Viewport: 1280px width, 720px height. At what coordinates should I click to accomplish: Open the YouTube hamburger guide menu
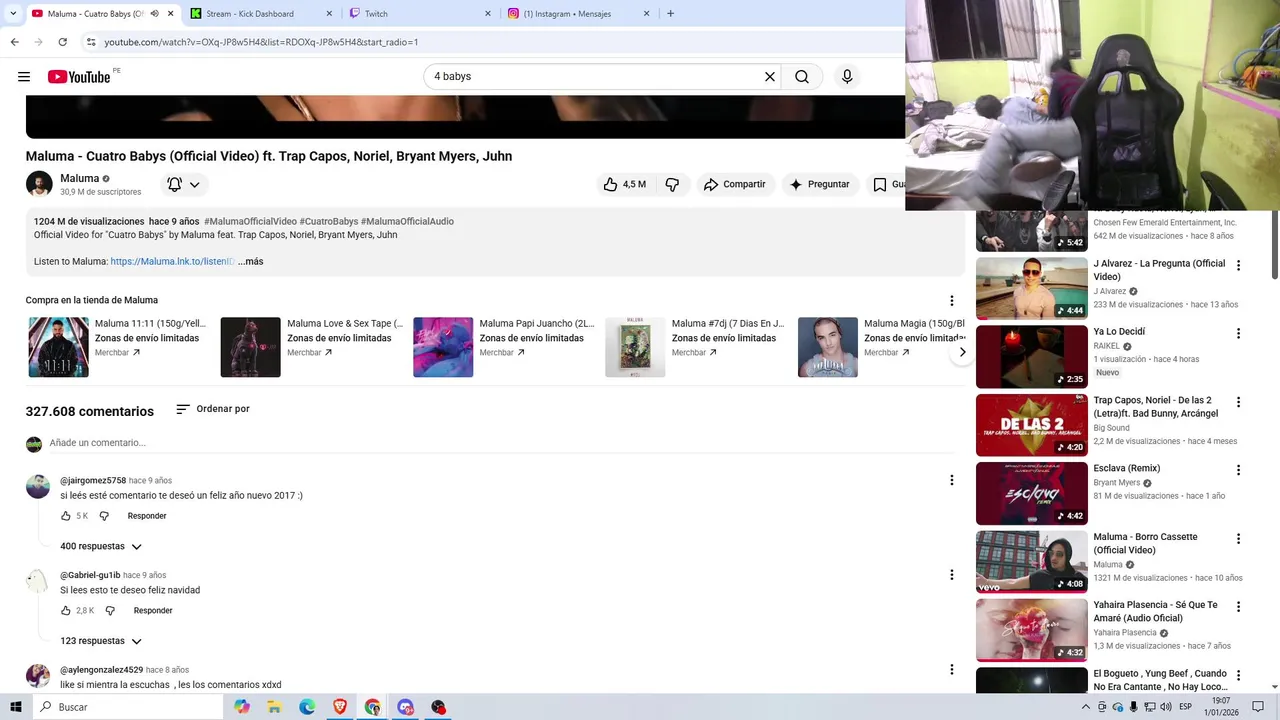coord(24,77)
